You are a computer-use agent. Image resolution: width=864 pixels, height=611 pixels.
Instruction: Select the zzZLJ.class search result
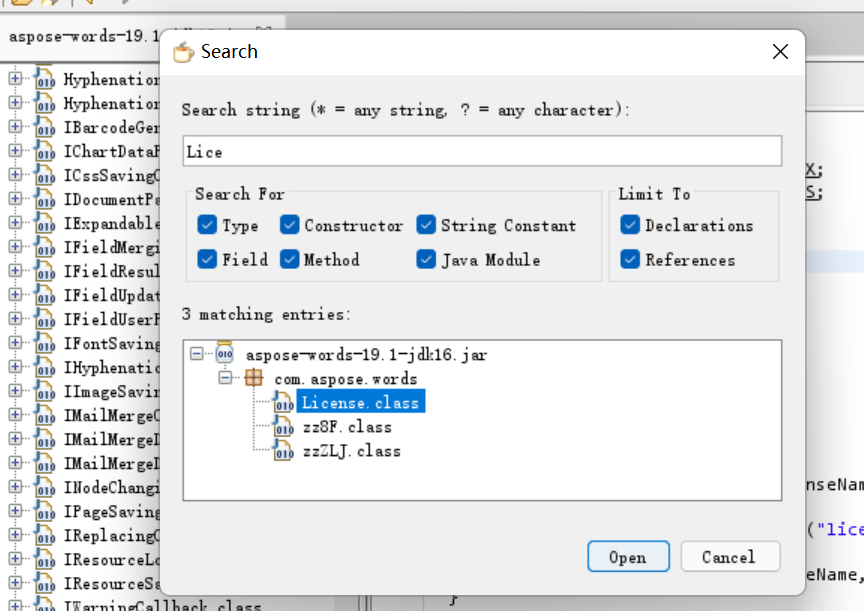352,451
